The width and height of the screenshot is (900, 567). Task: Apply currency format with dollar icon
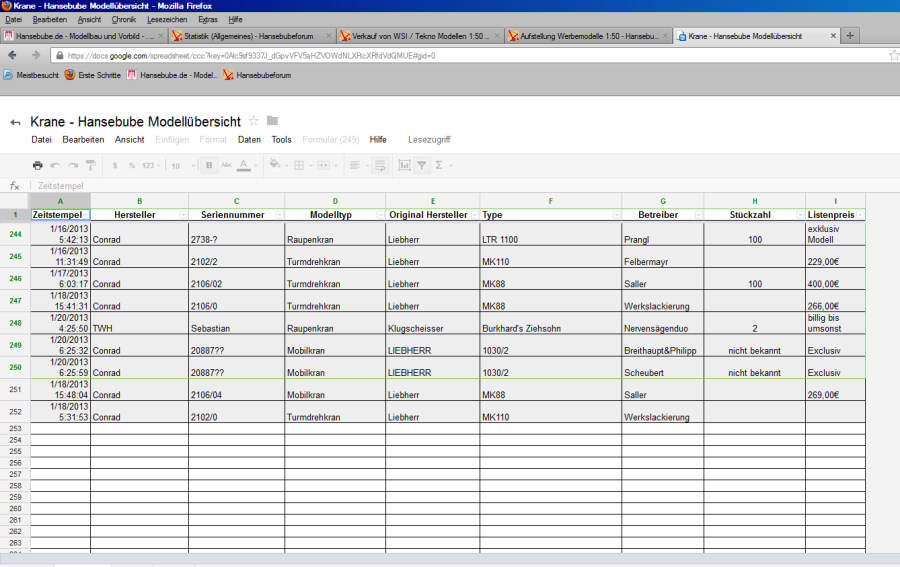click(x=115, y=165)
